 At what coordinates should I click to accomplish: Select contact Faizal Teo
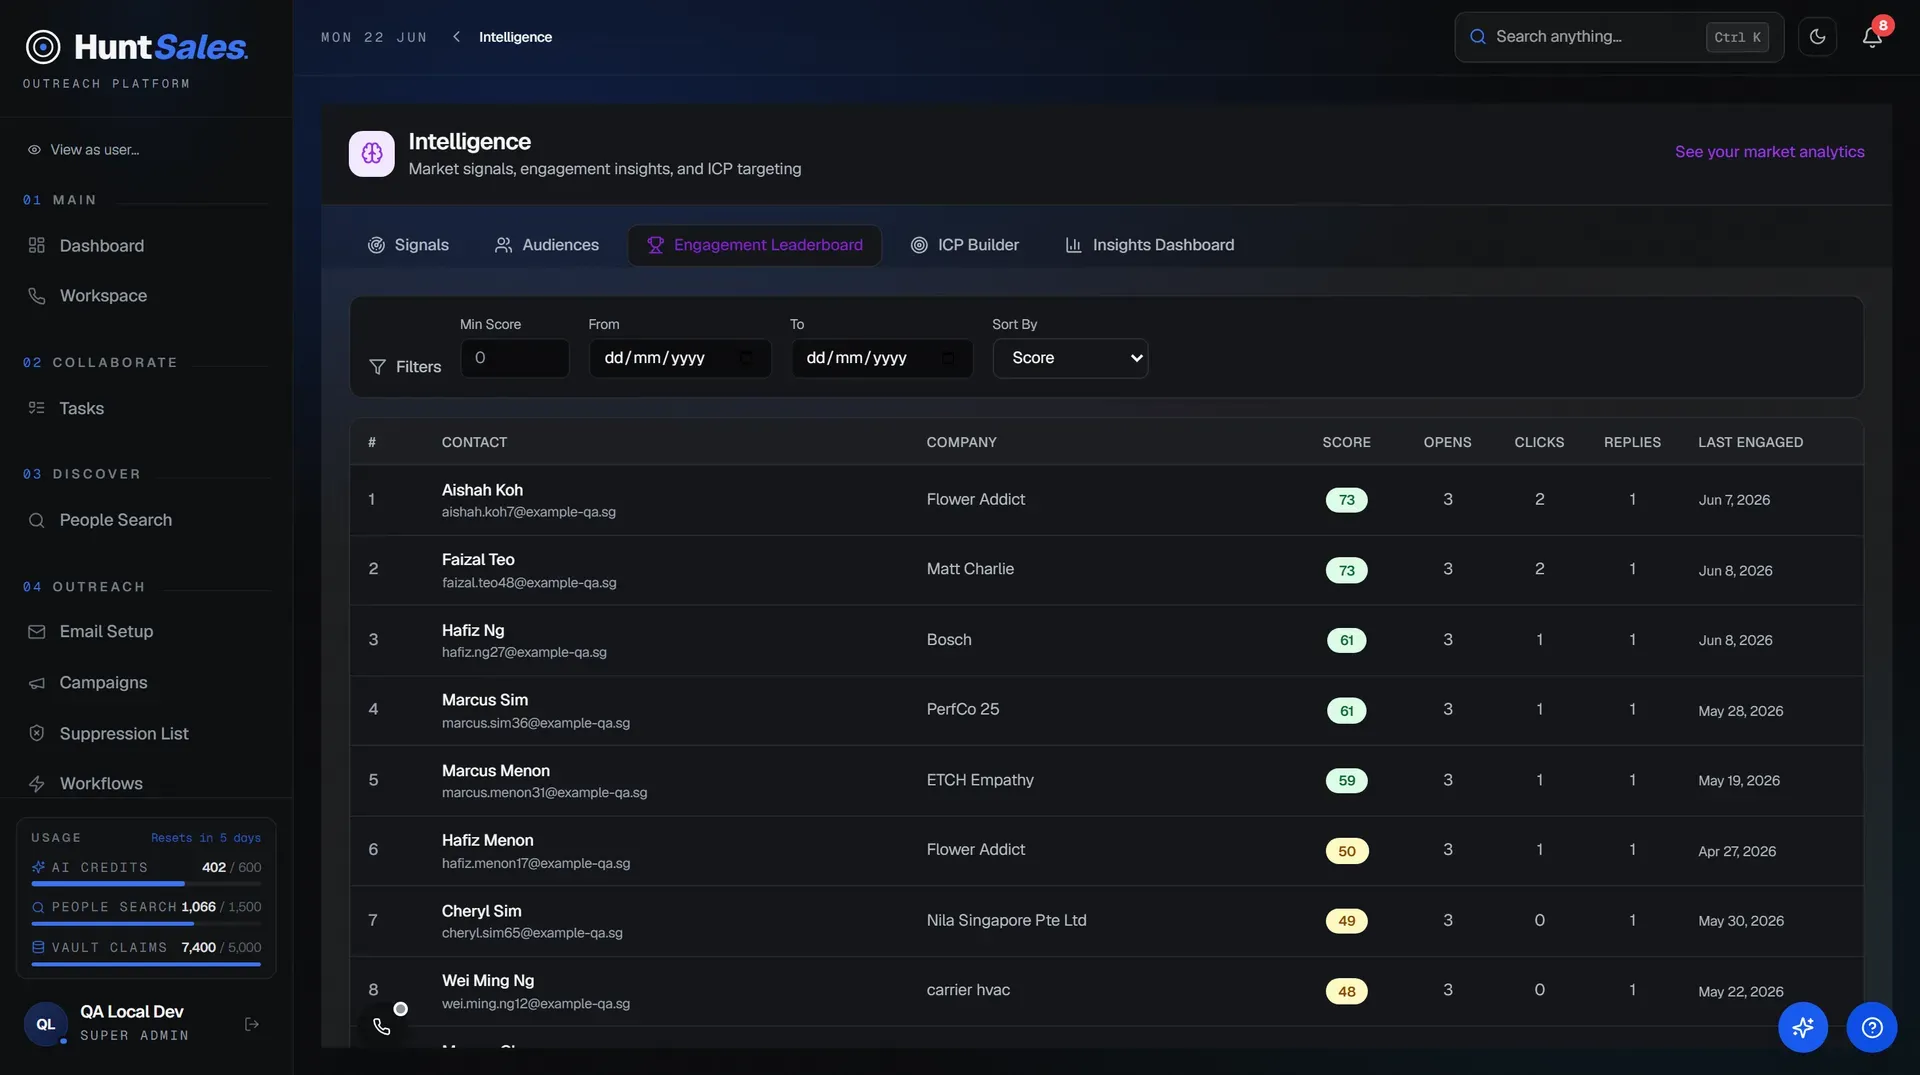click(x=478, y=560)
